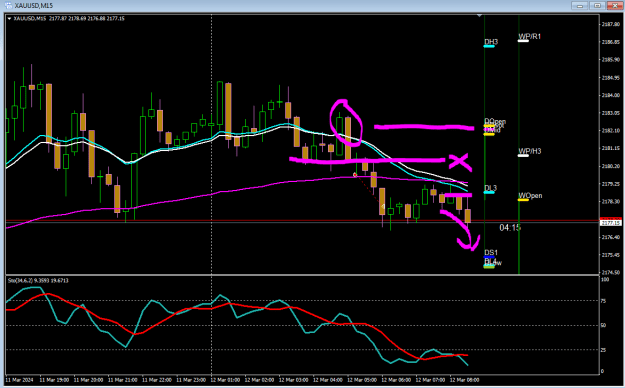This screenshot has height=388, width=625.
Task: Close the XAUUSD,M15 chart window
Action: coord(615,6)
